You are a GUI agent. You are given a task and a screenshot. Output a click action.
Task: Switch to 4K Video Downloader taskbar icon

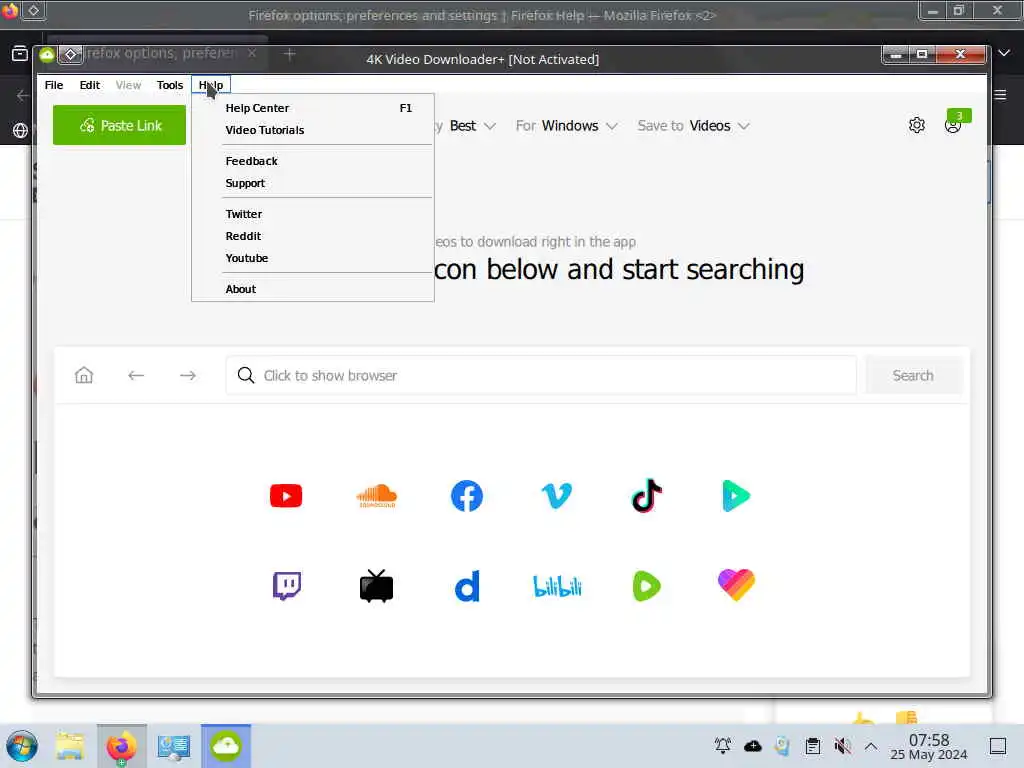pos(226,746)
